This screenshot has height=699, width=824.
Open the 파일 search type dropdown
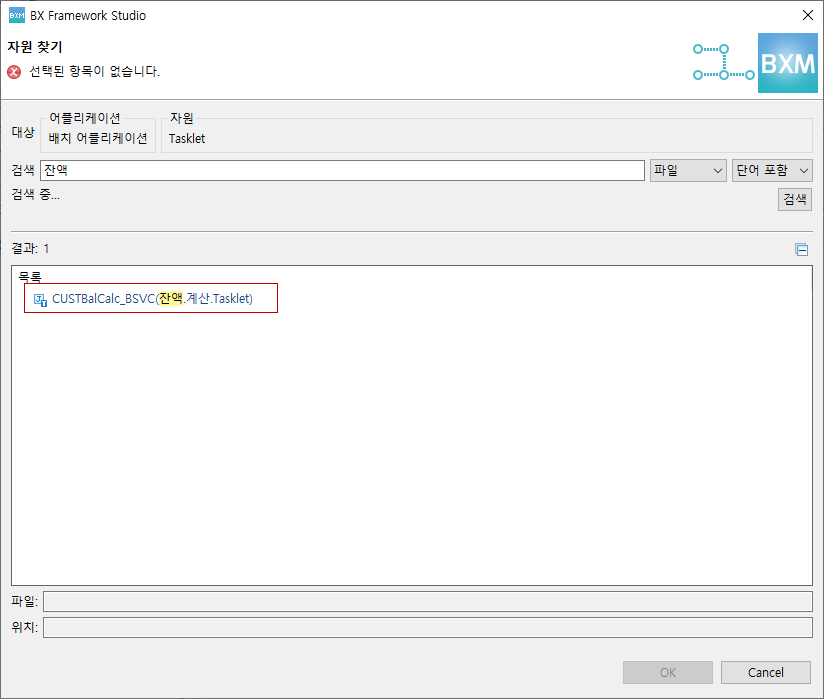tap(687, 170)
